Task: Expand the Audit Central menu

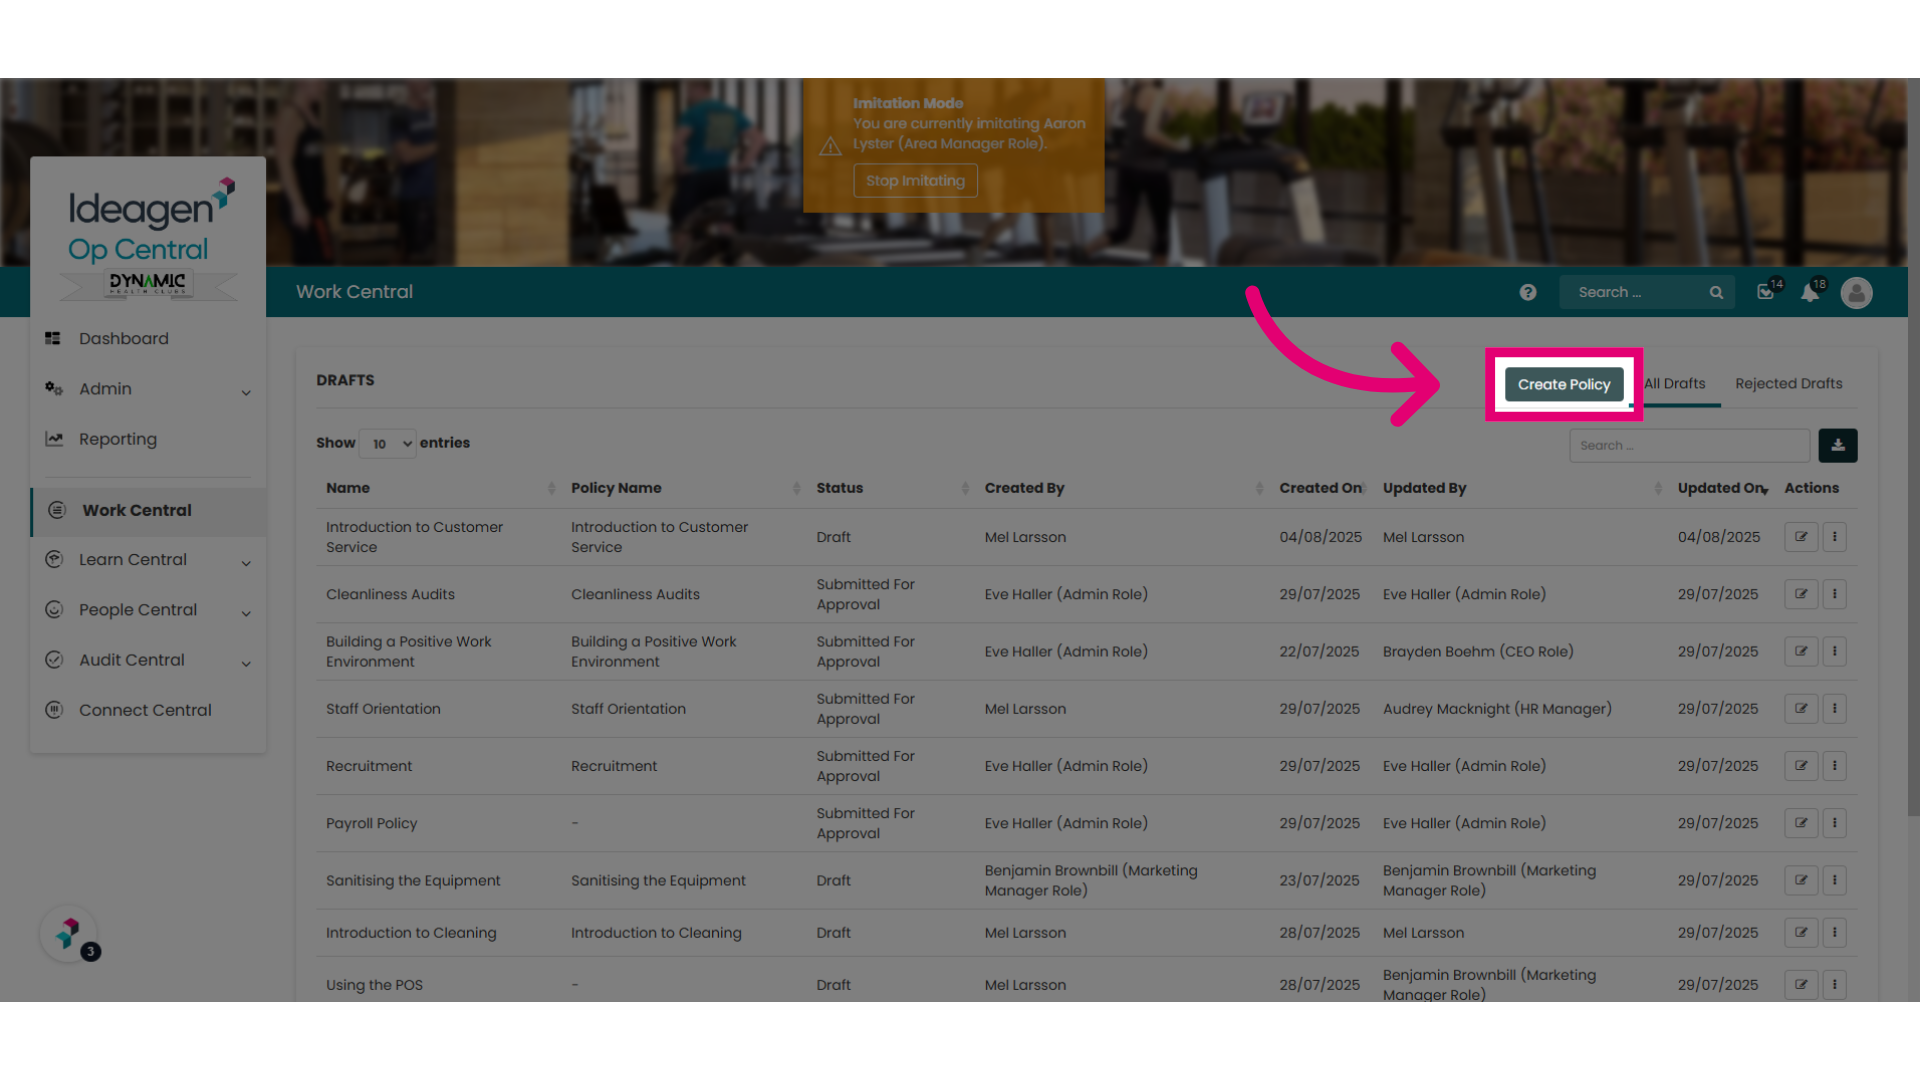Action: coord(148,660)
